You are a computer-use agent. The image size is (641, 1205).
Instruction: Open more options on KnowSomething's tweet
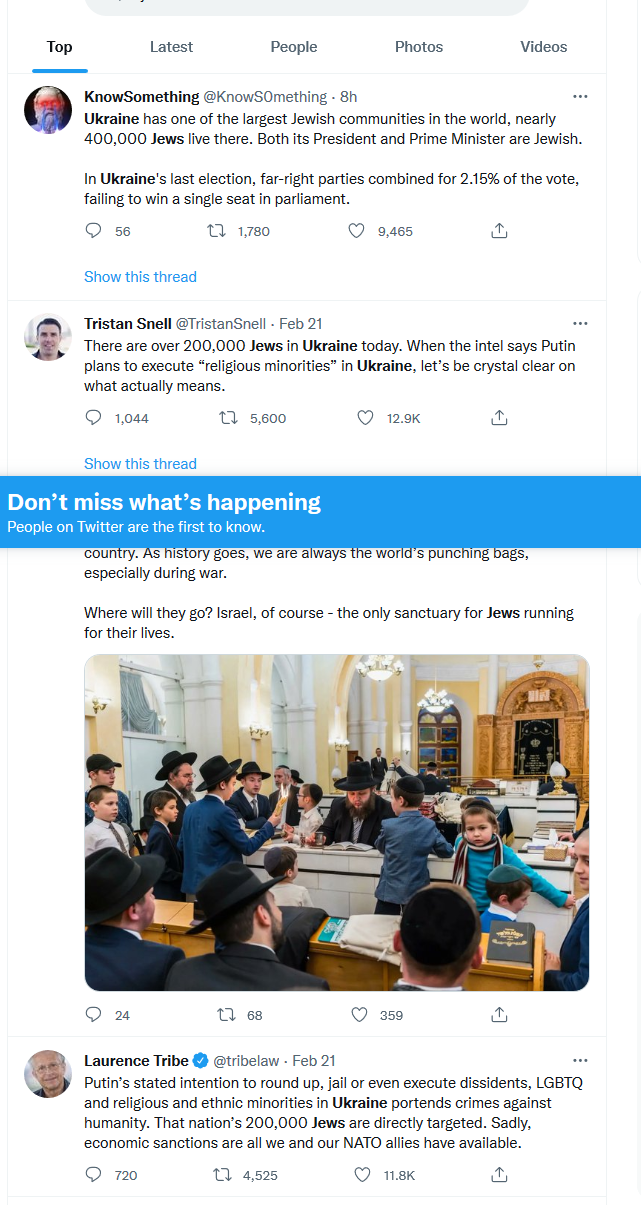(x=580, y=97)
